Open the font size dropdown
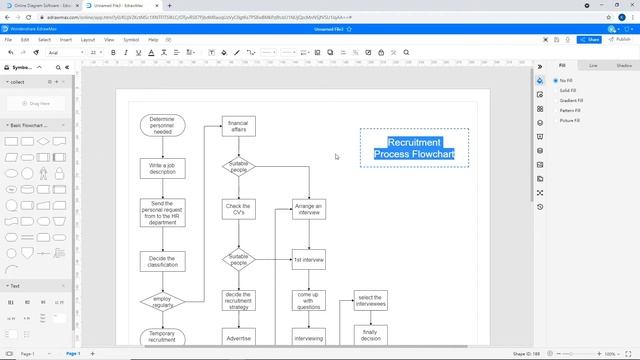 (x=96, y=53)
